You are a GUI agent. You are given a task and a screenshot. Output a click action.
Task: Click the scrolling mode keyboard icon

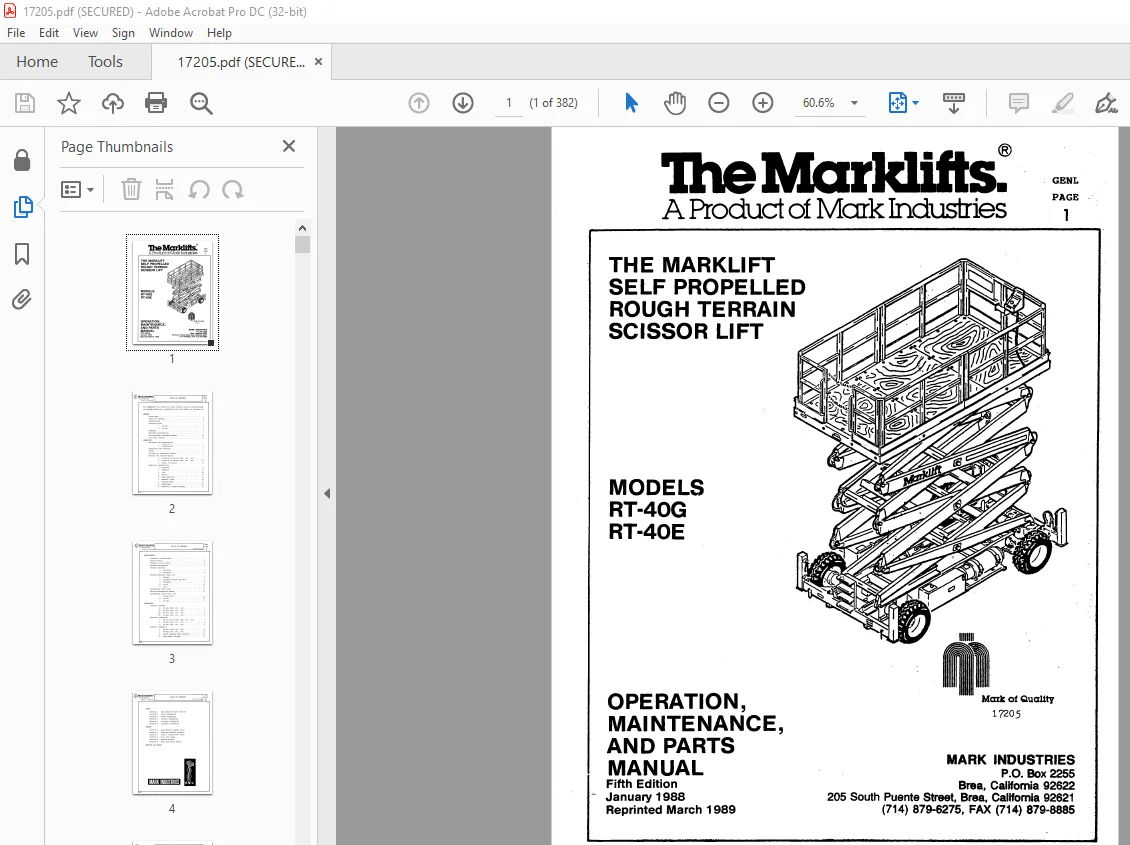pyautogui.click(x=953, y=103)
